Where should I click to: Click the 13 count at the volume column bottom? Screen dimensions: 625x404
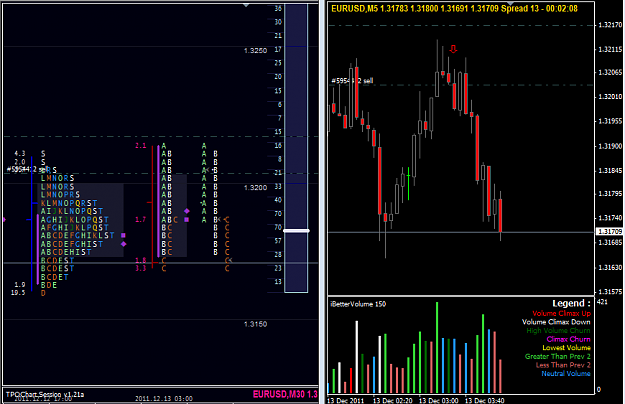[278, 282]
